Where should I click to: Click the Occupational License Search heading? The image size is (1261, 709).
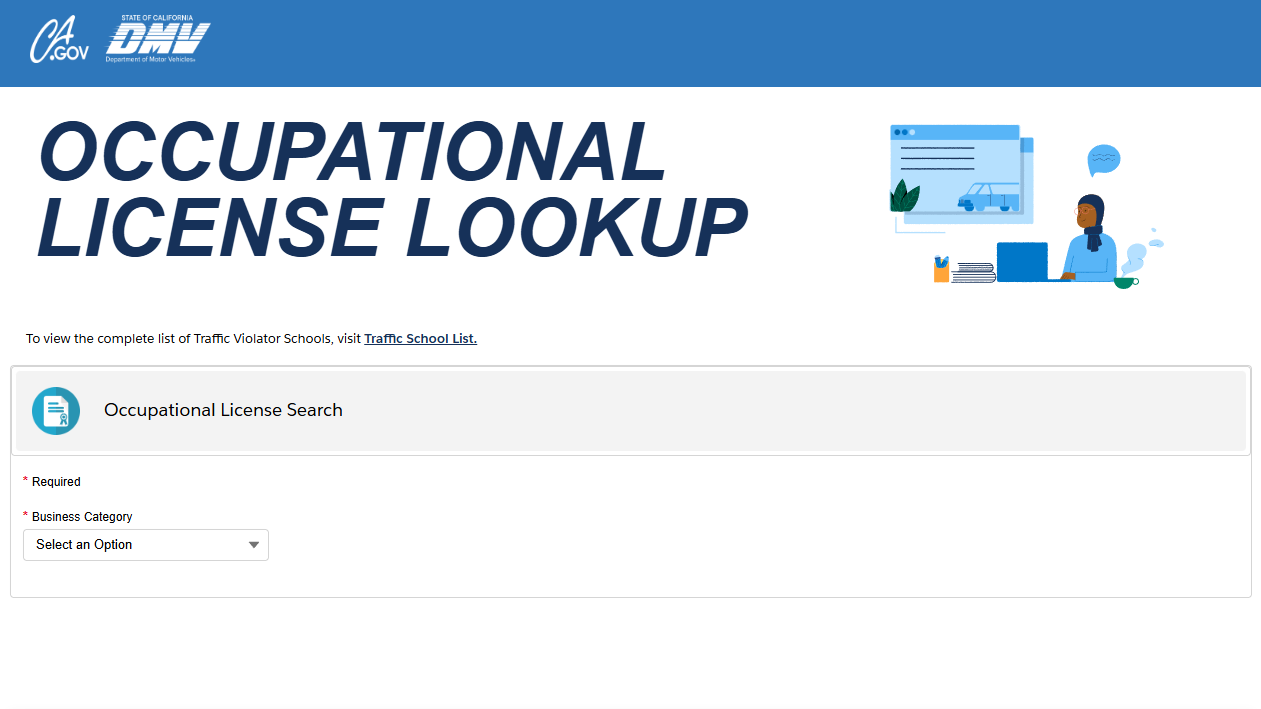coord(223,410)
